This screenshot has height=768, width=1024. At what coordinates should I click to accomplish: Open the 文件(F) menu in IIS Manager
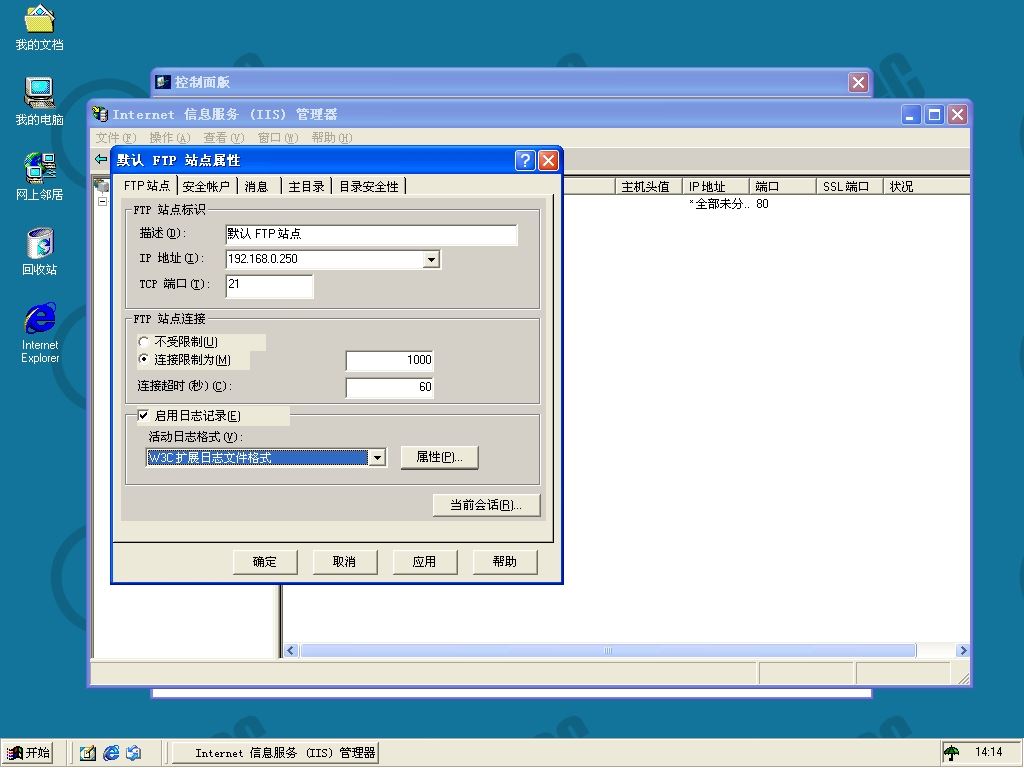116,138
